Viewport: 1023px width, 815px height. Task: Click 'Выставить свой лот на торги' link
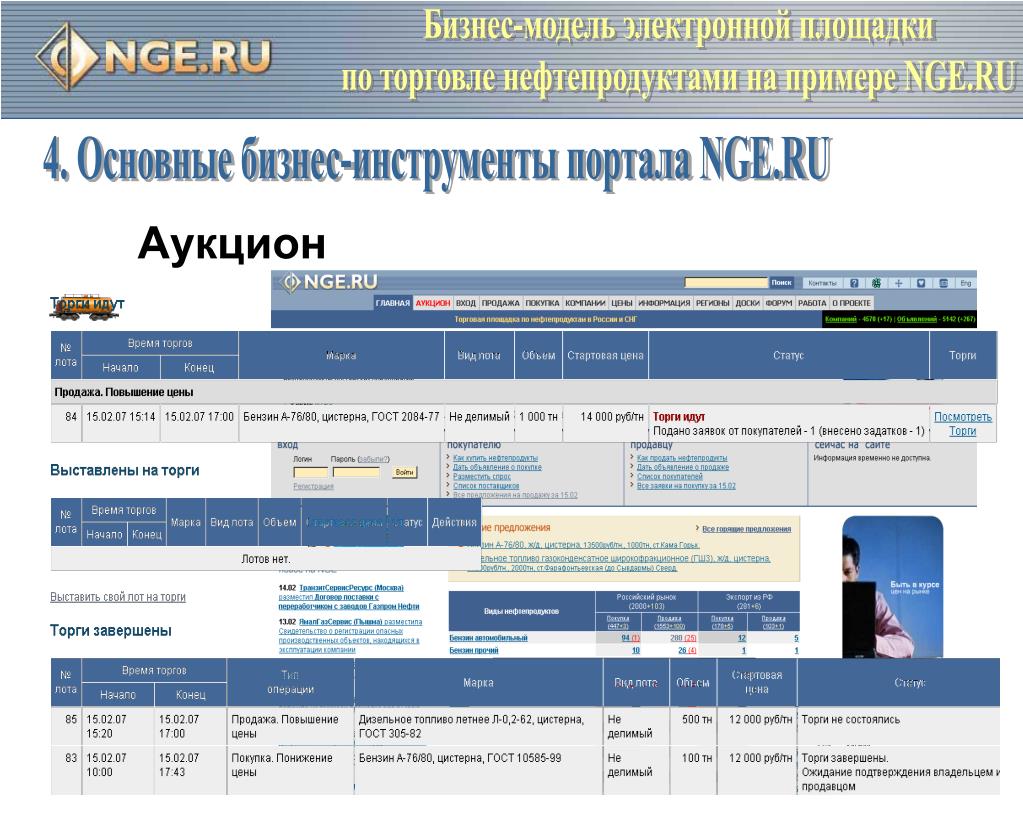pyautogui.click(x=118, y=597)
